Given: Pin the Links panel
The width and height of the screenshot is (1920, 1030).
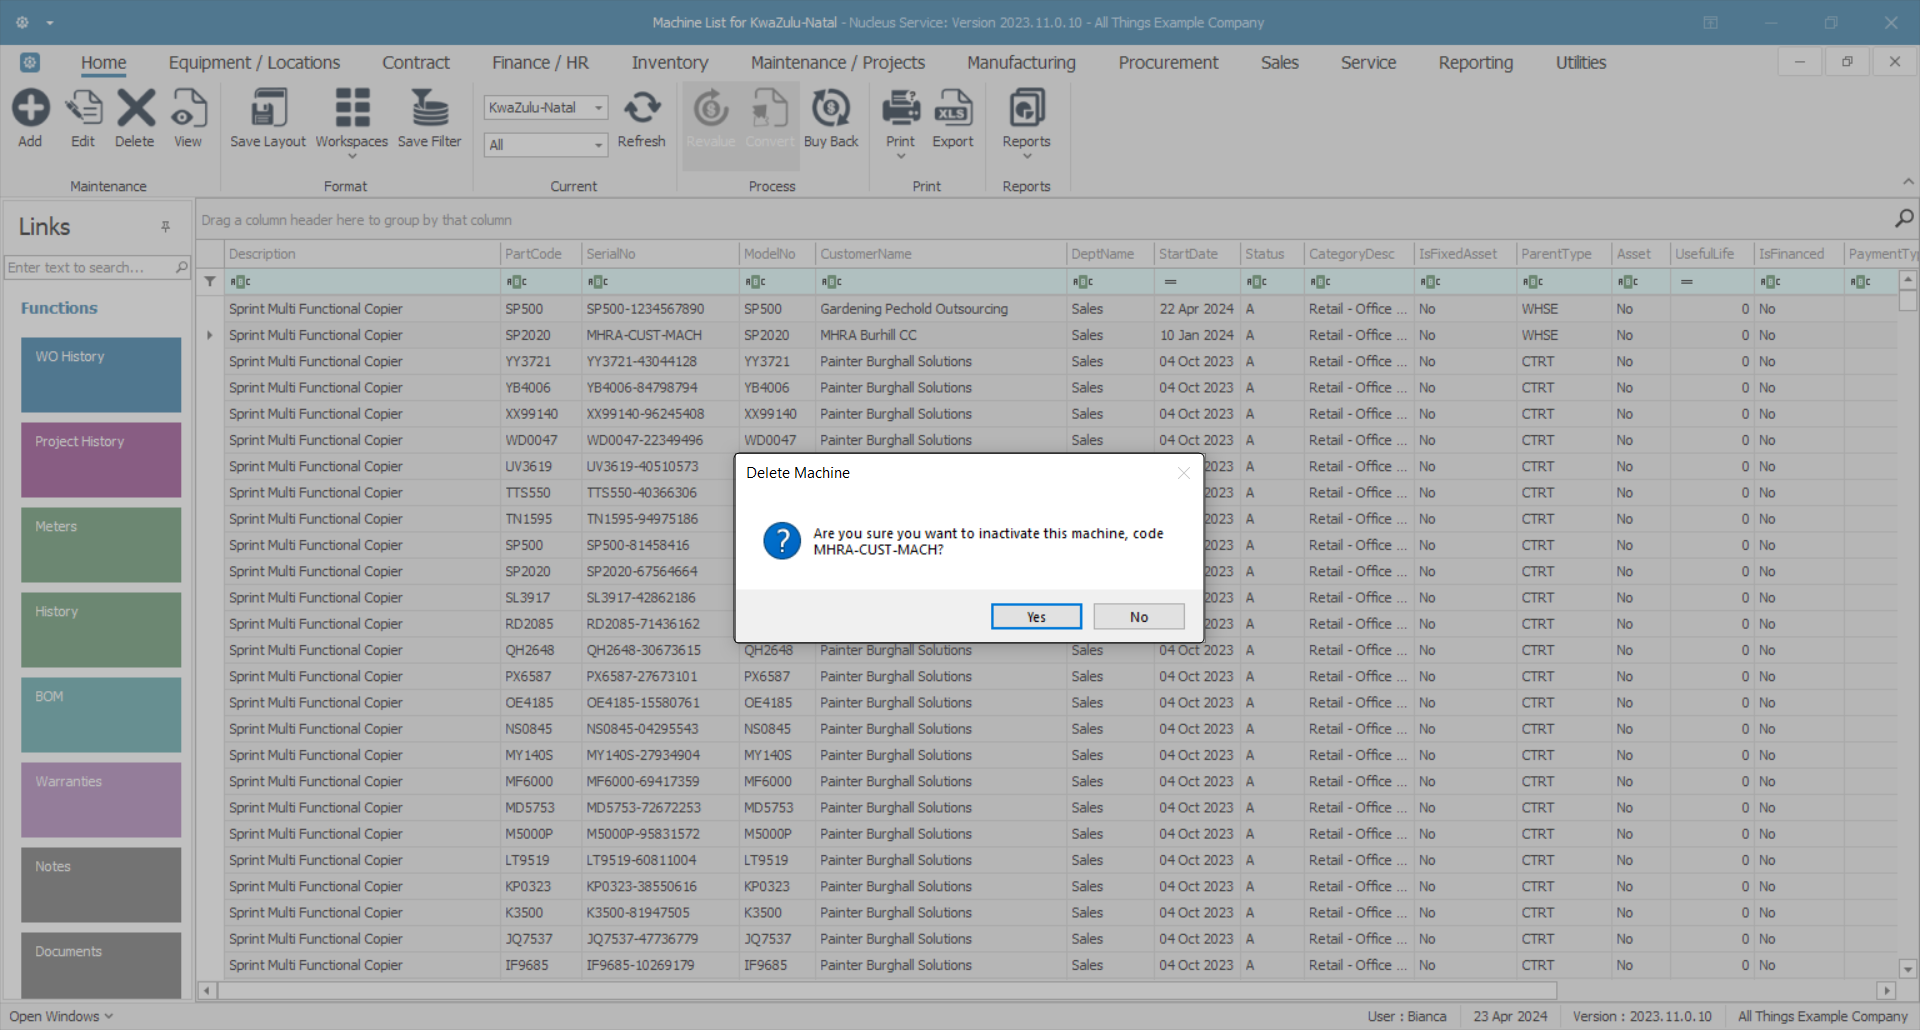Looking at the screenshot, I should [x=166, y=227].
